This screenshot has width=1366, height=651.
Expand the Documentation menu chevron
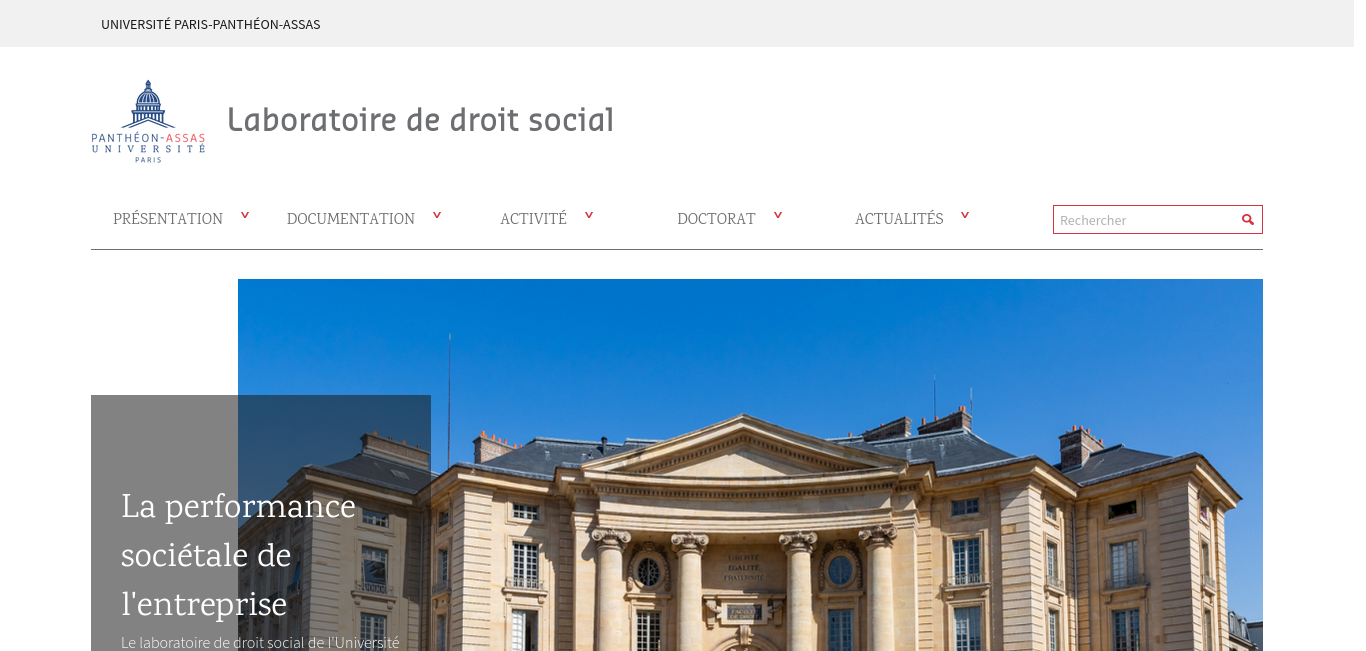[437, 215]
